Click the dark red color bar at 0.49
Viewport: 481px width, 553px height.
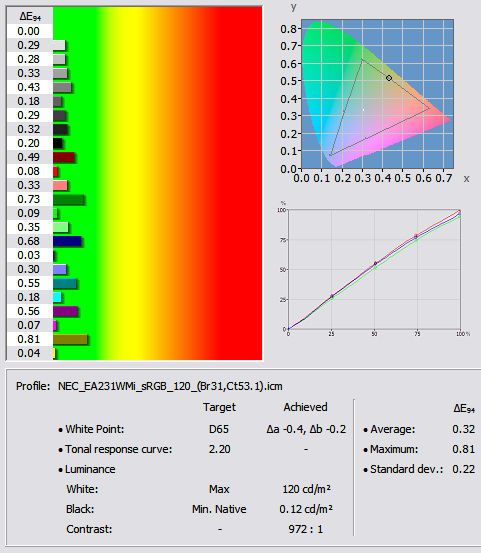tap(64, 157)
